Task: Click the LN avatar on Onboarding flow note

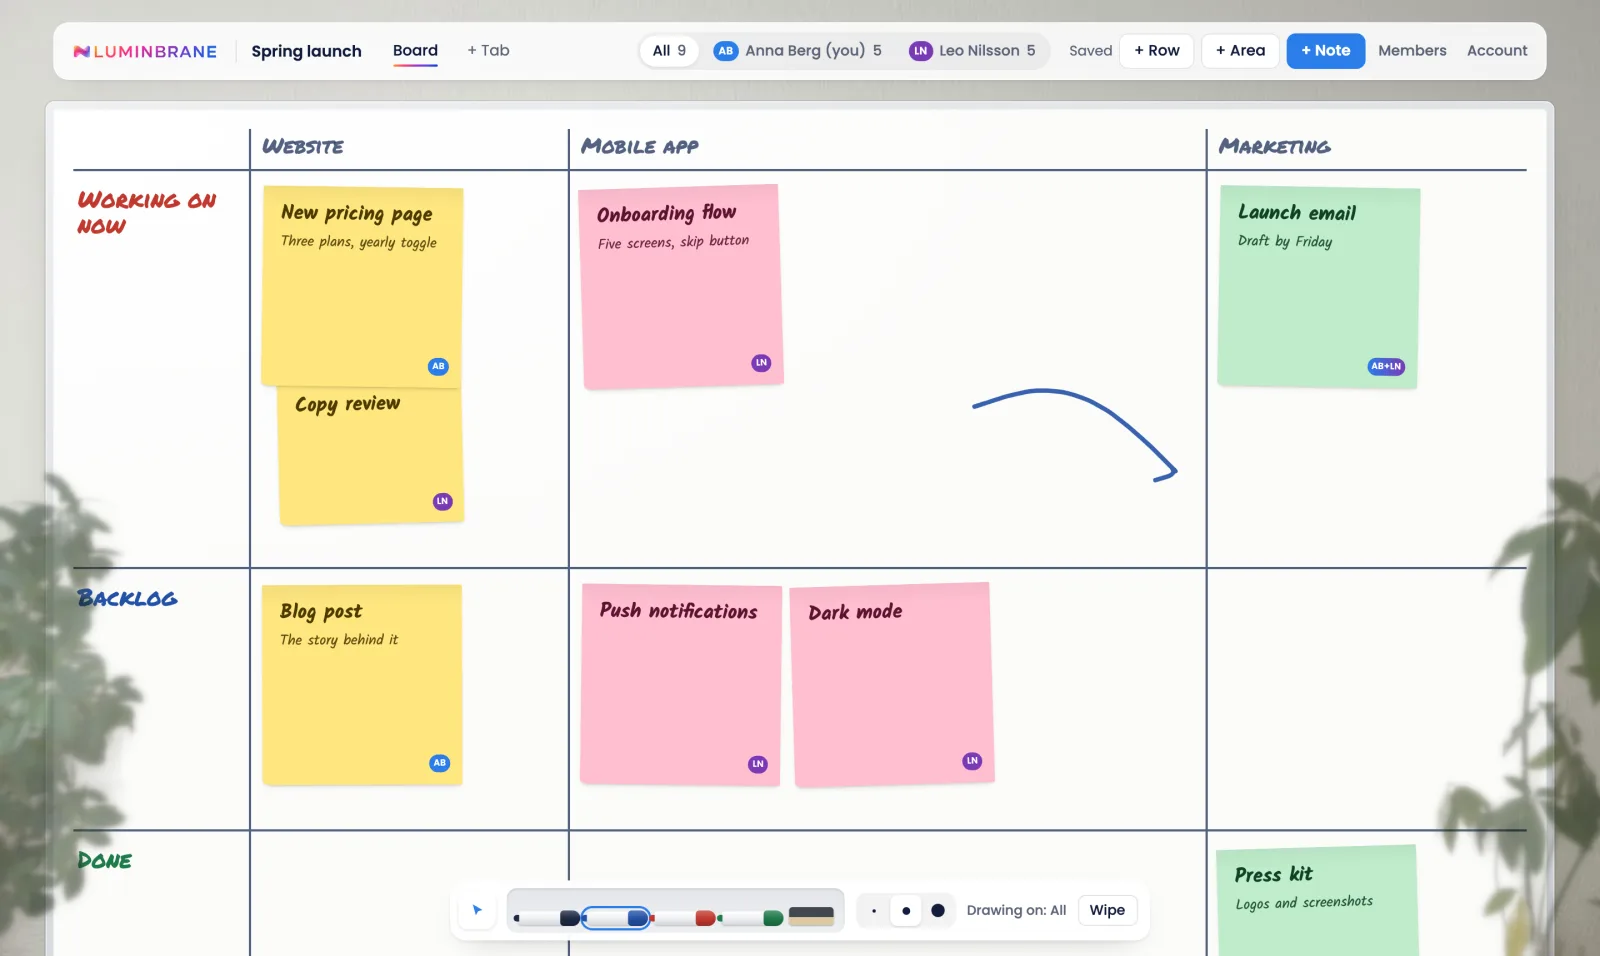Action: [761, 363]
